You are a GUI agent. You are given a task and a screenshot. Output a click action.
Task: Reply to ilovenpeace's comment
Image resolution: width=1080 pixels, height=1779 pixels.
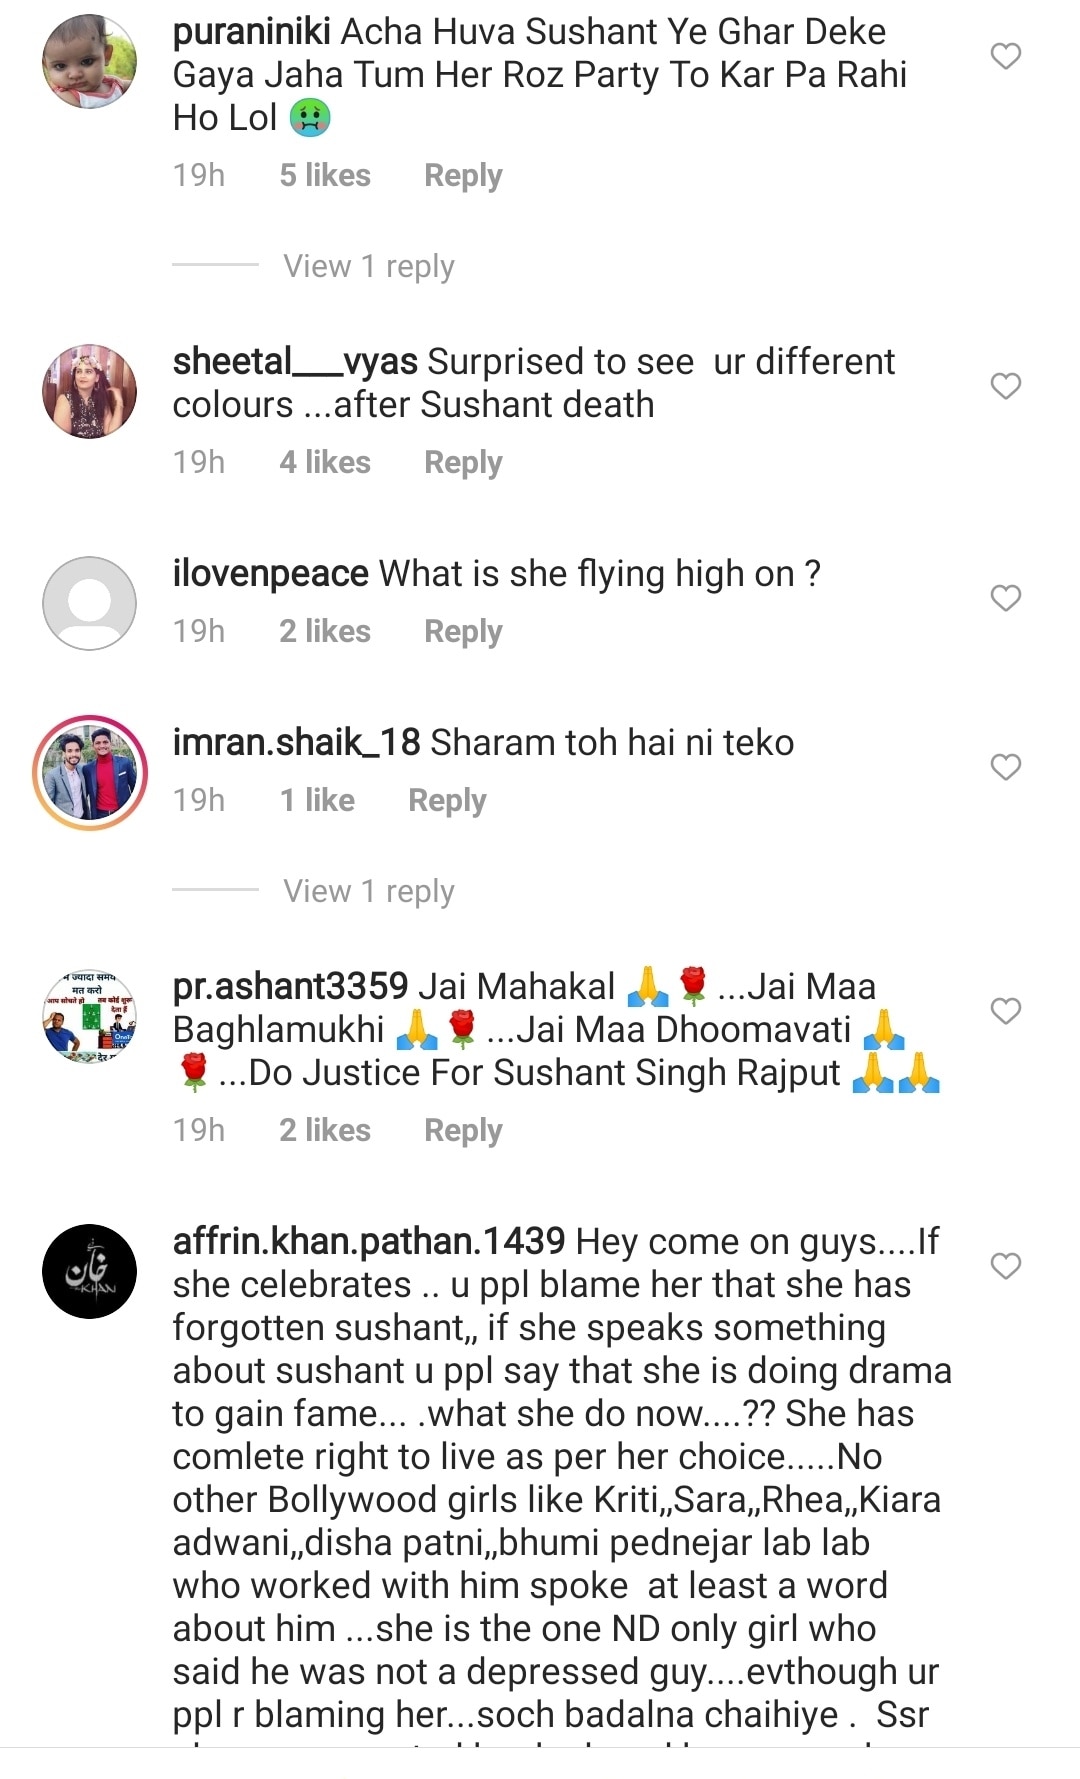463,631
